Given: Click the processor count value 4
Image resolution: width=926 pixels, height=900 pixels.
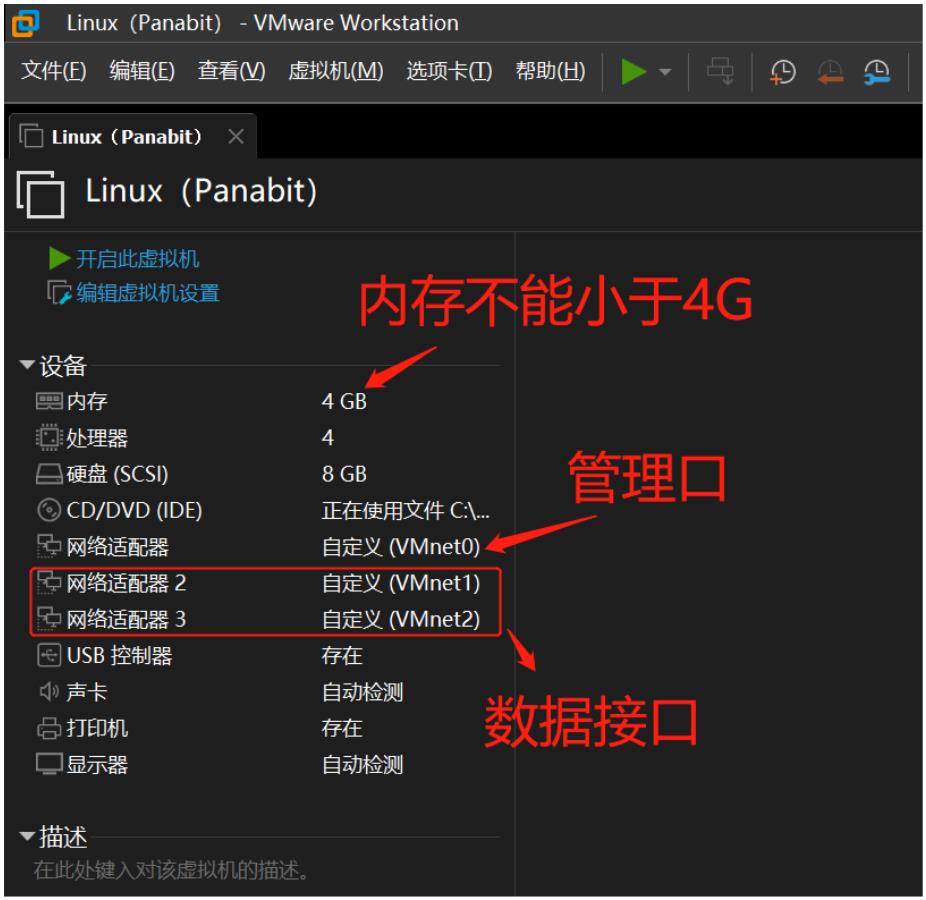Looking at the screenshot, I should click(328, 438).
